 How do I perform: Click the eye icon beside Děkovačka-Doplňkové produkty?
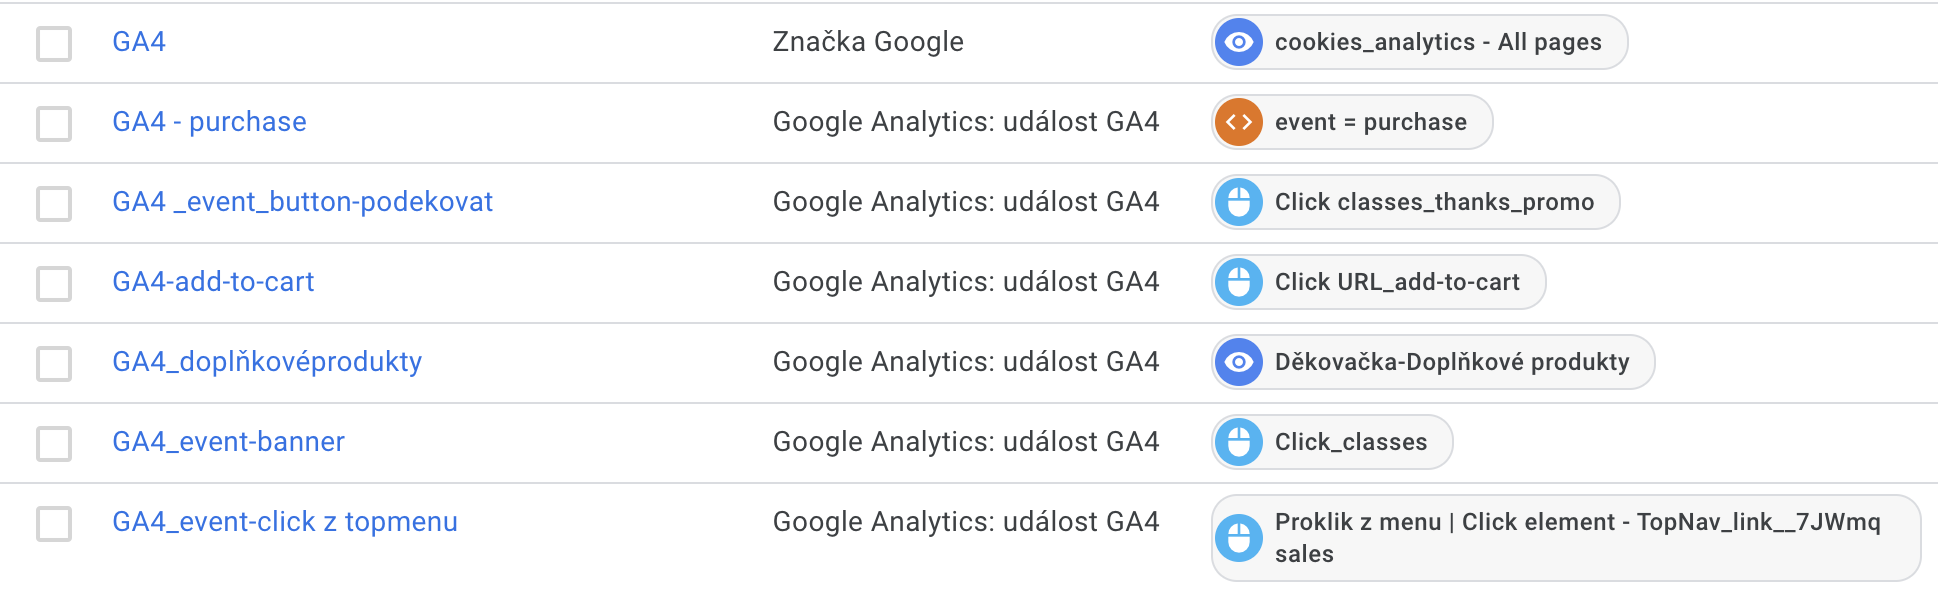pyautogui.click(x=1239, y=362)
